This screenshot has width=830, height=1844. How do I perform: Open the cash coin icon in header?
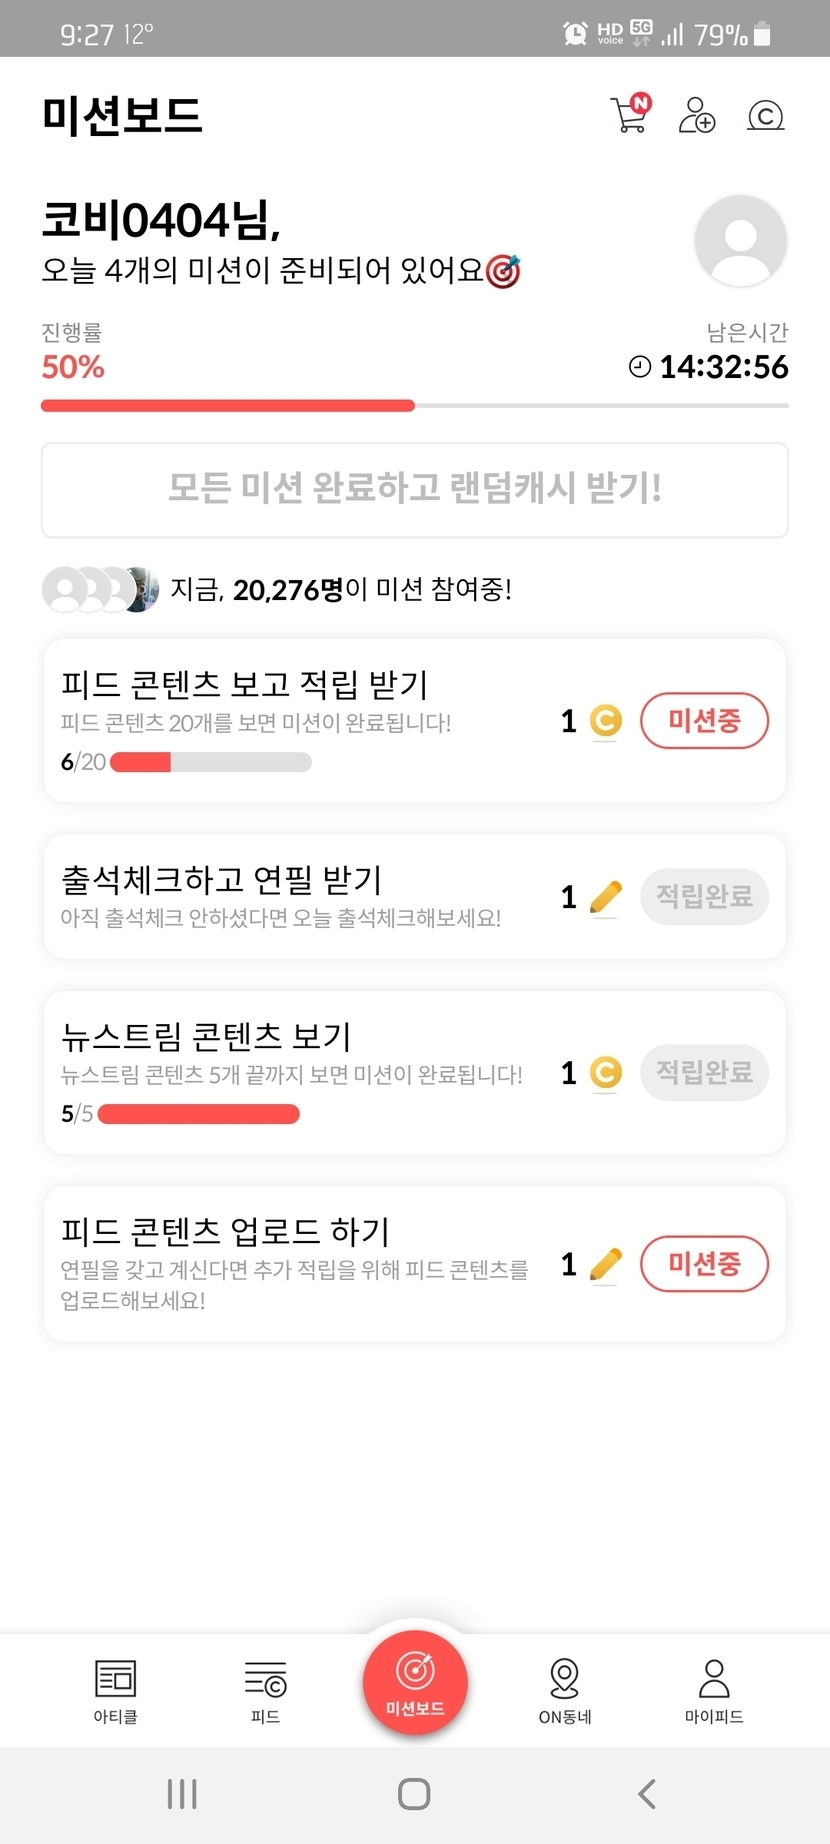coord(765,116)
